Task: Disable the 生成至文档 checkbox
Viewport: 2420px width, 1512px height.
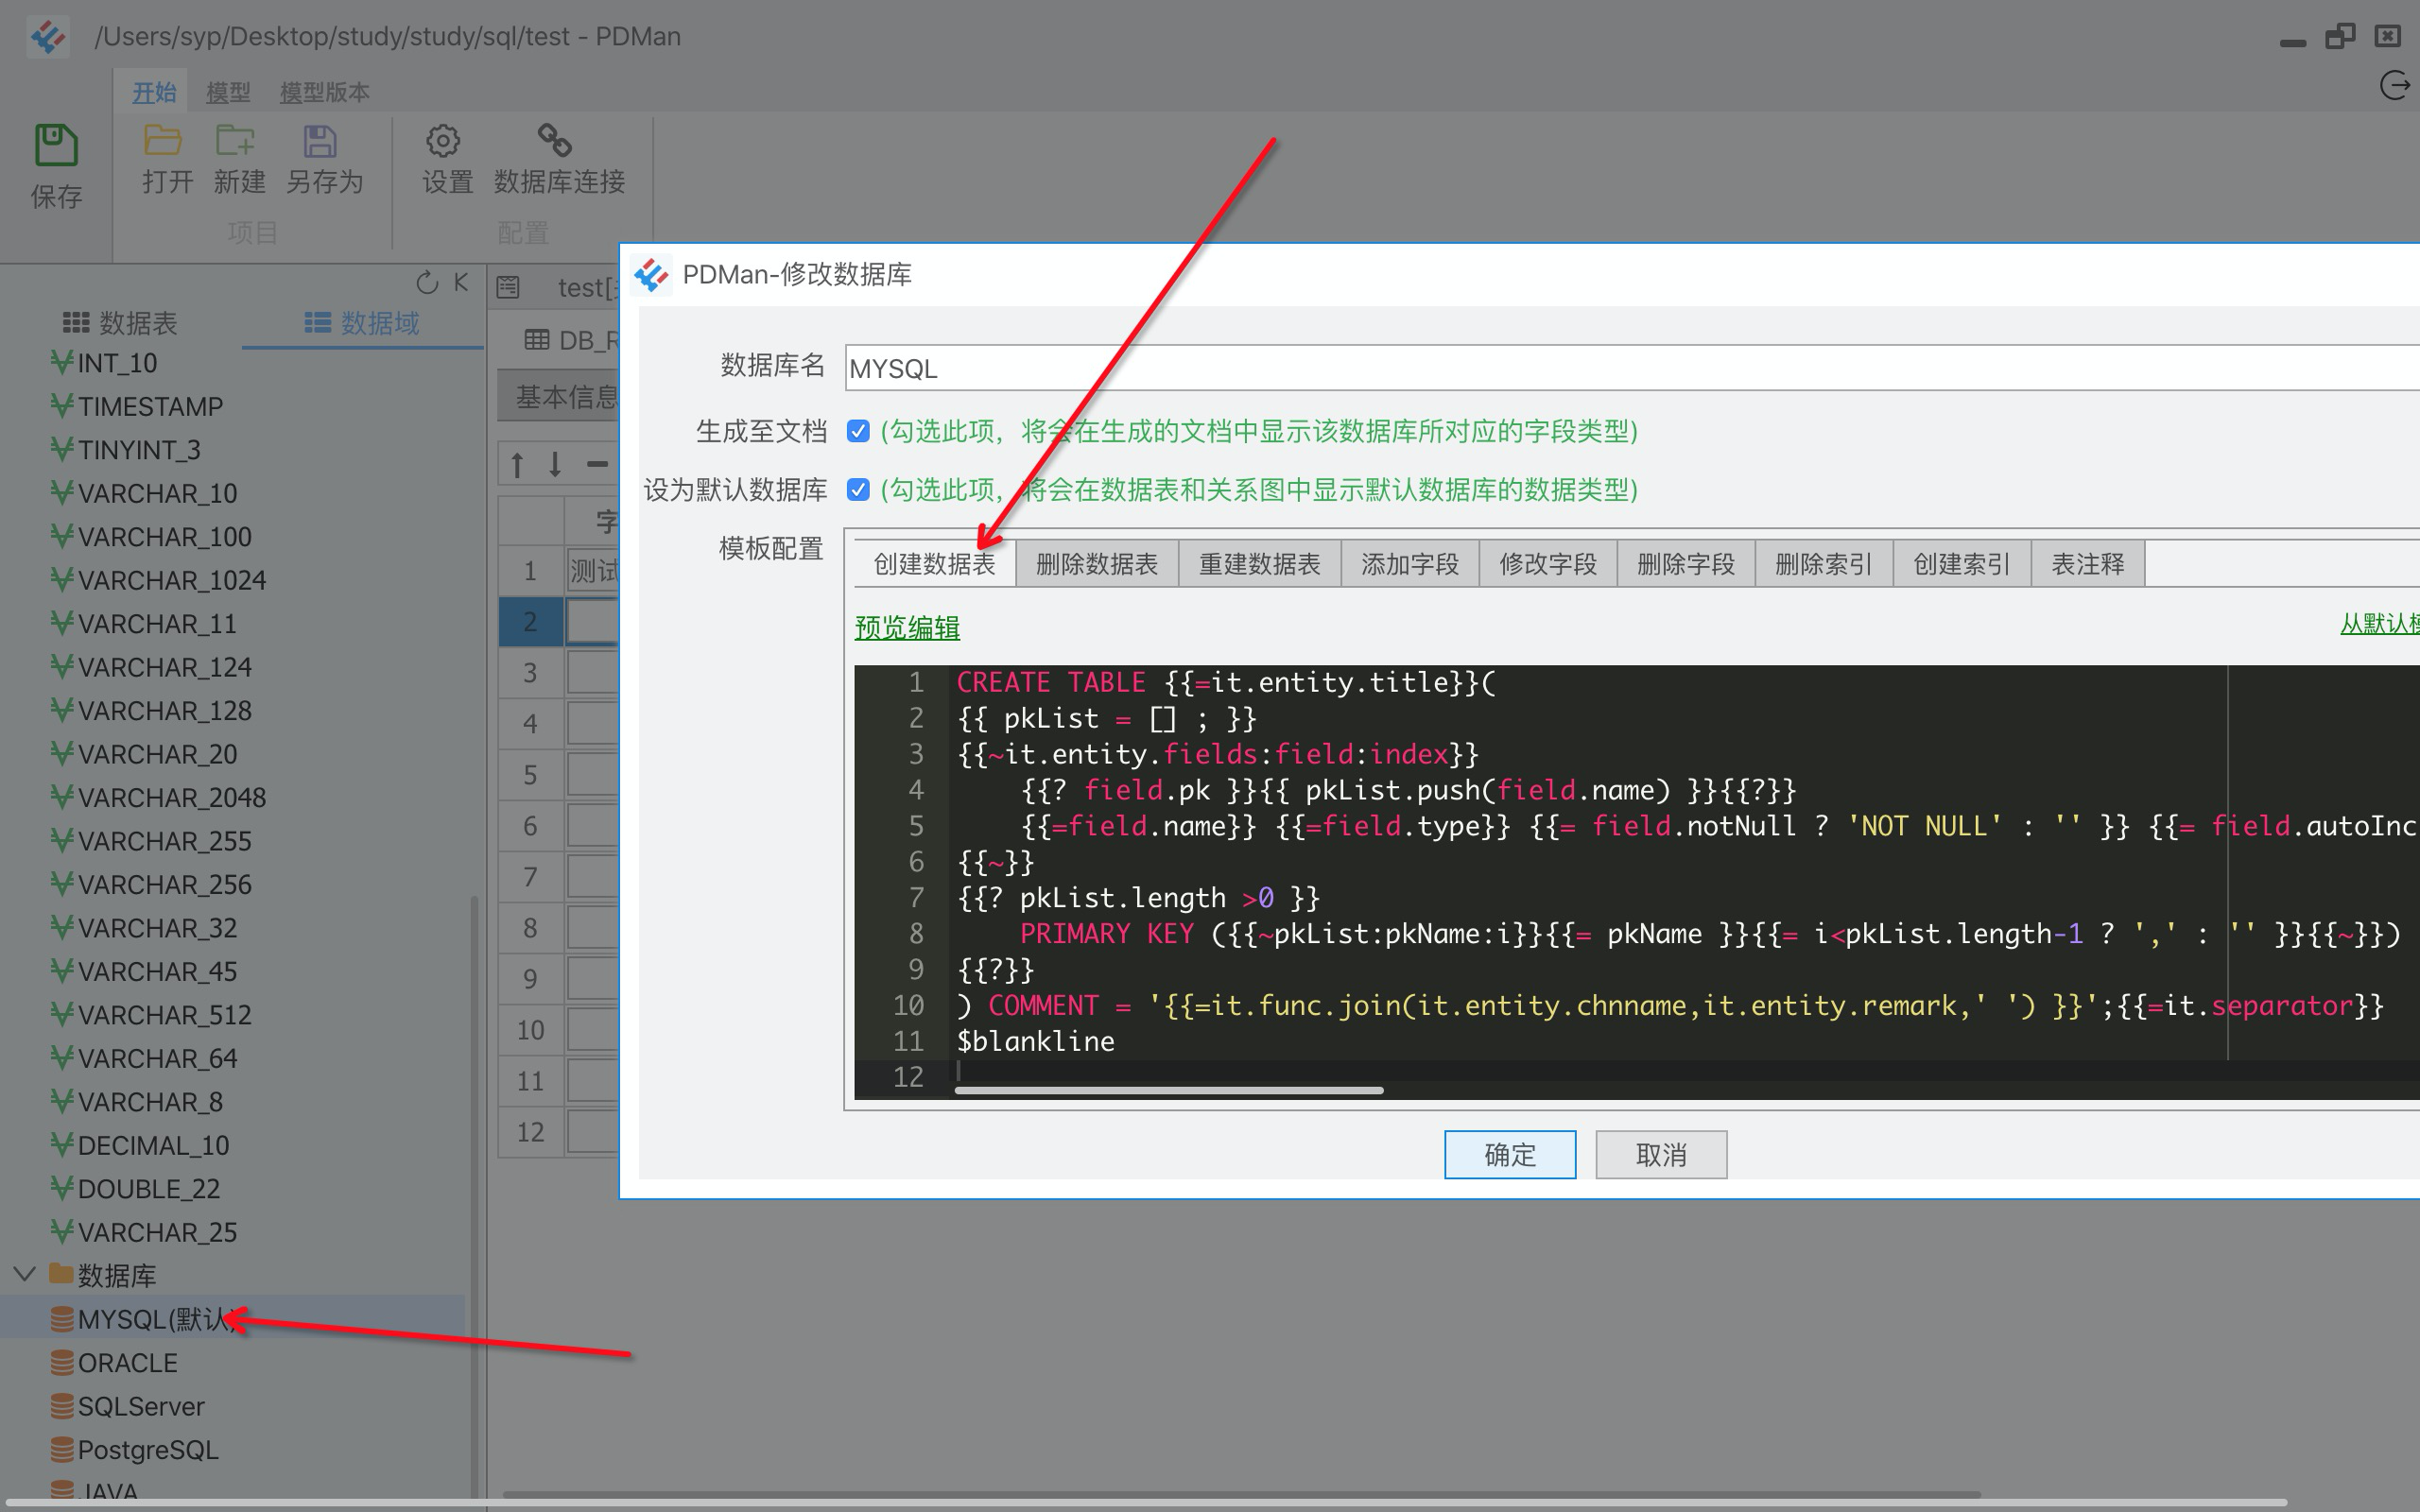Action: [x=860, y=431]
